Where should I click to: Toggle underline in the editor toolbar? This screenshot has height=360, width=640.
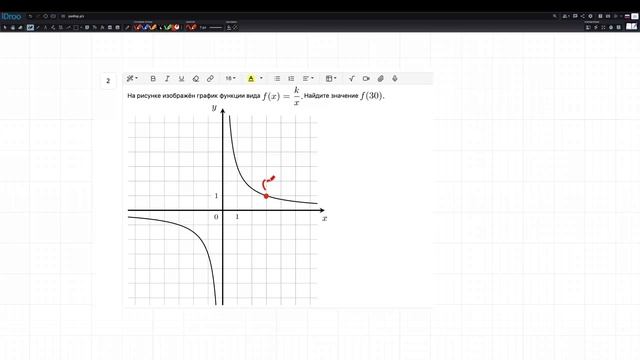pos(181,78)
